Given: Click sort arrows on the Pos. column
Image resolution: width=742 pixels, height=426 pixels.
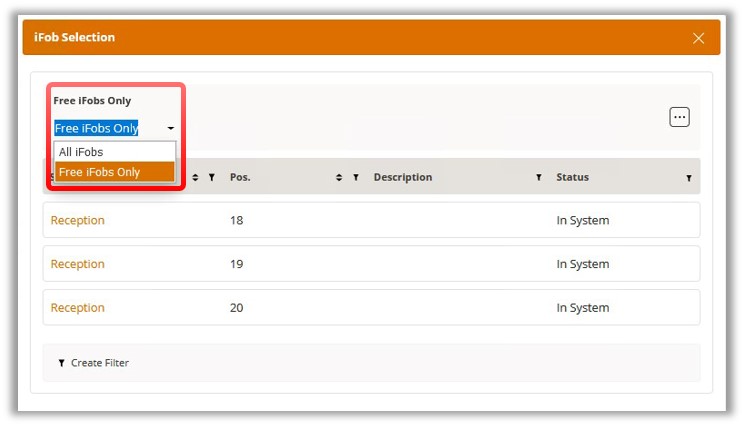Looking at the screenshot, I should pyautogui.click(x=340, y=177).
